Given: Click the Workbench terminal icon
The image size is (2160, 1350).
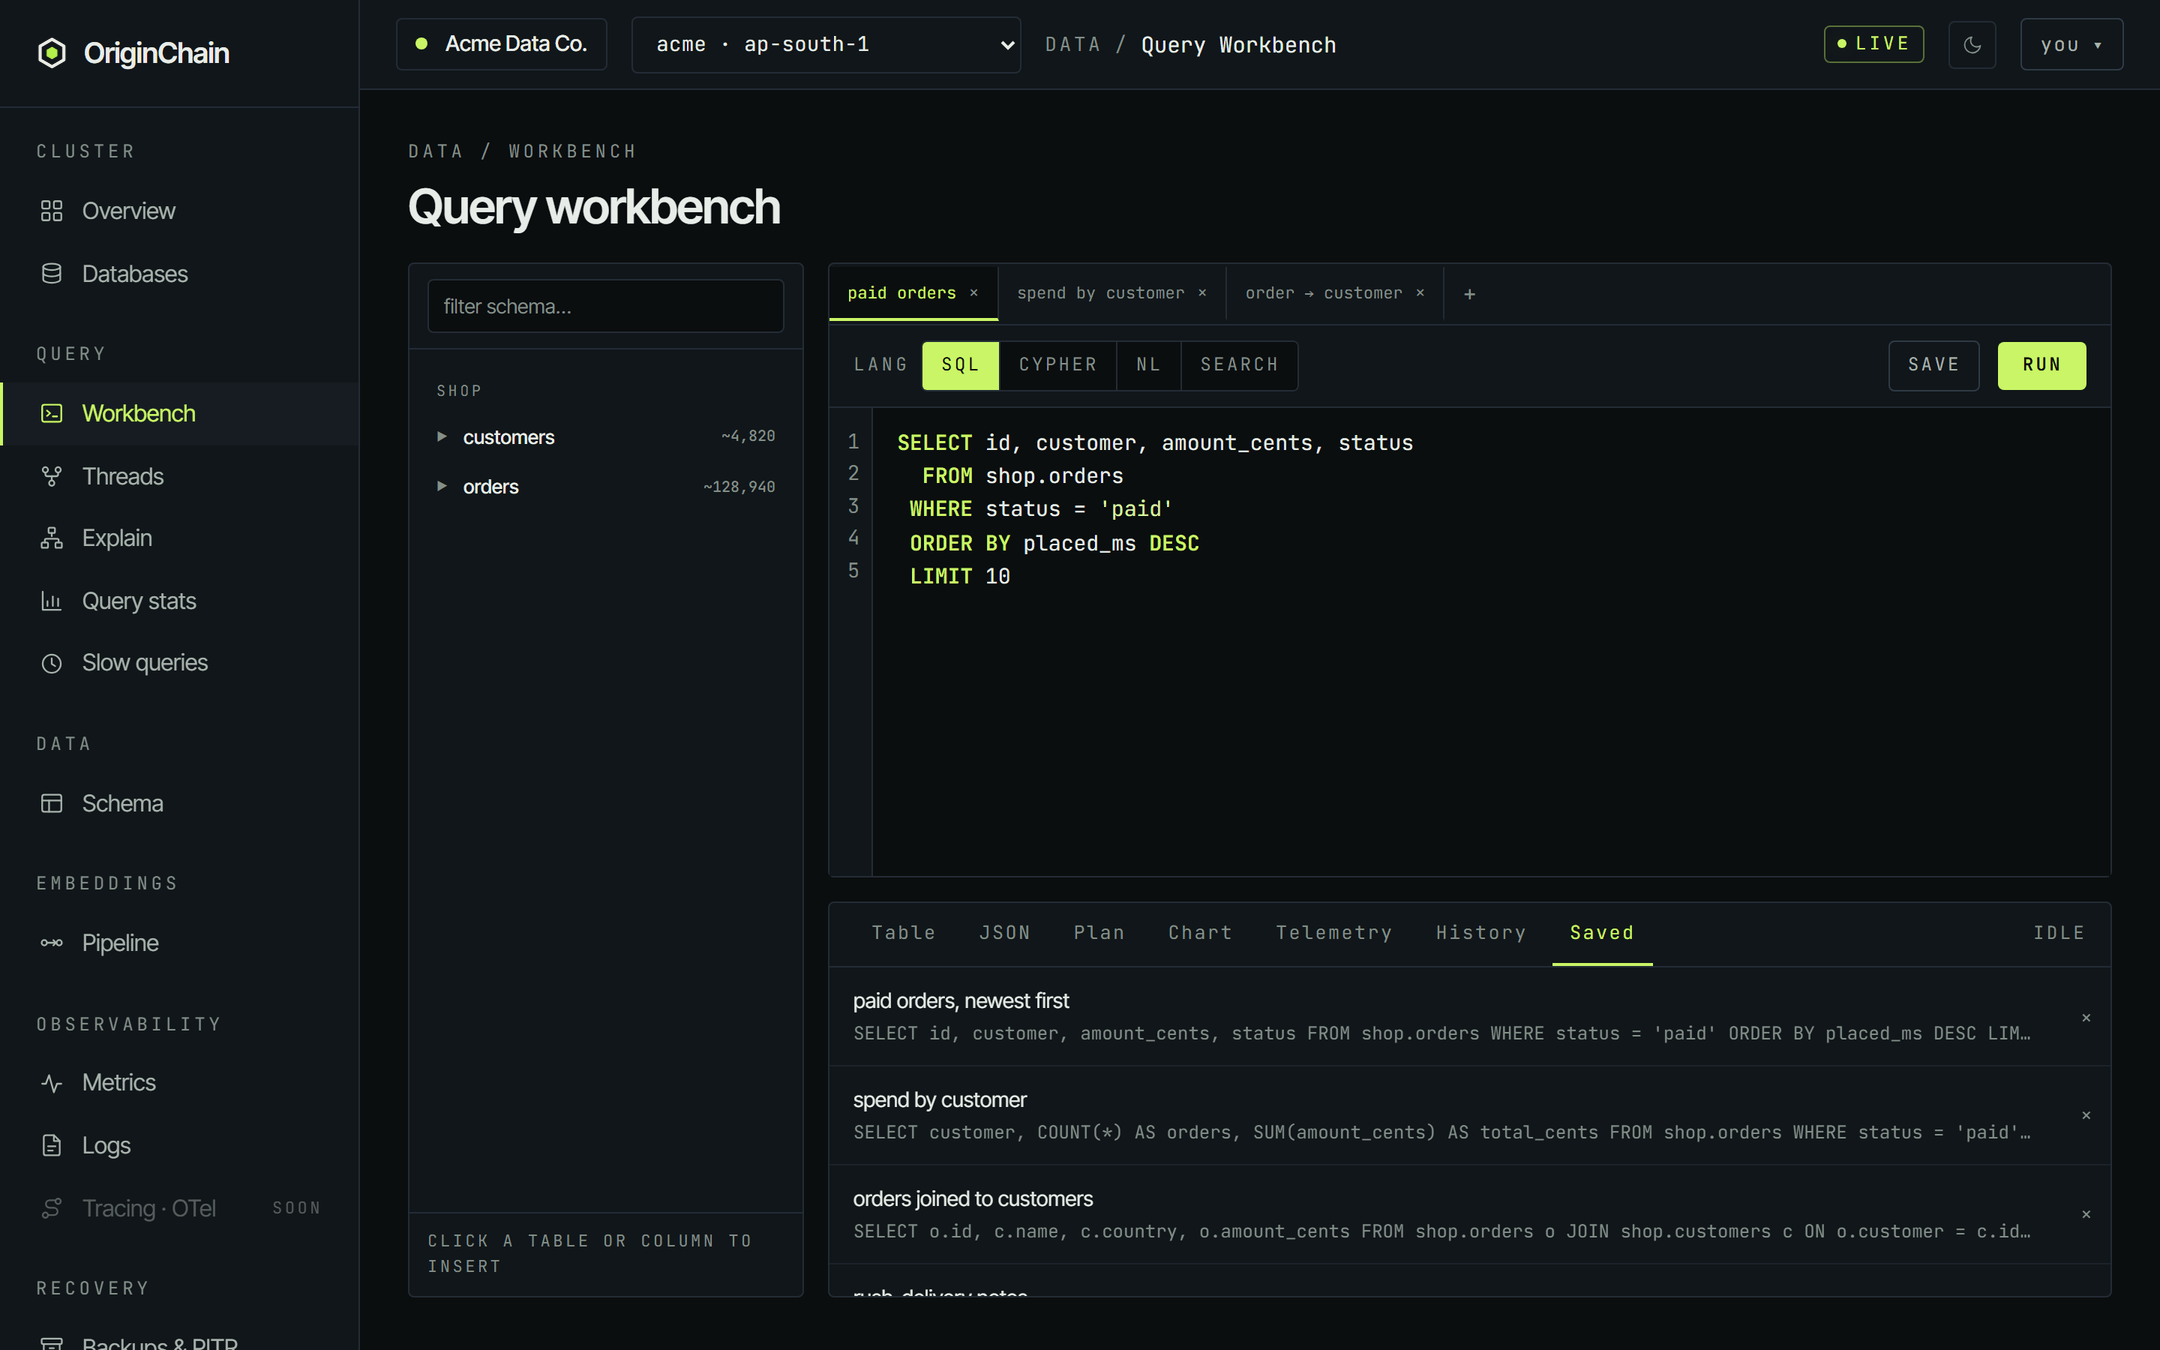Looking at the screenshot, I should (x=52, y=413).
